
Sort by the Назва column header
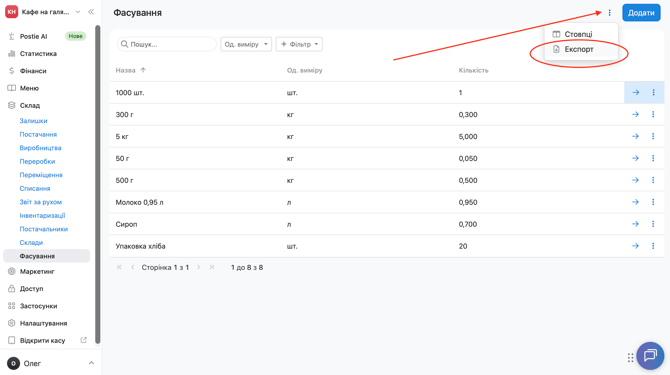coord(130,70)
